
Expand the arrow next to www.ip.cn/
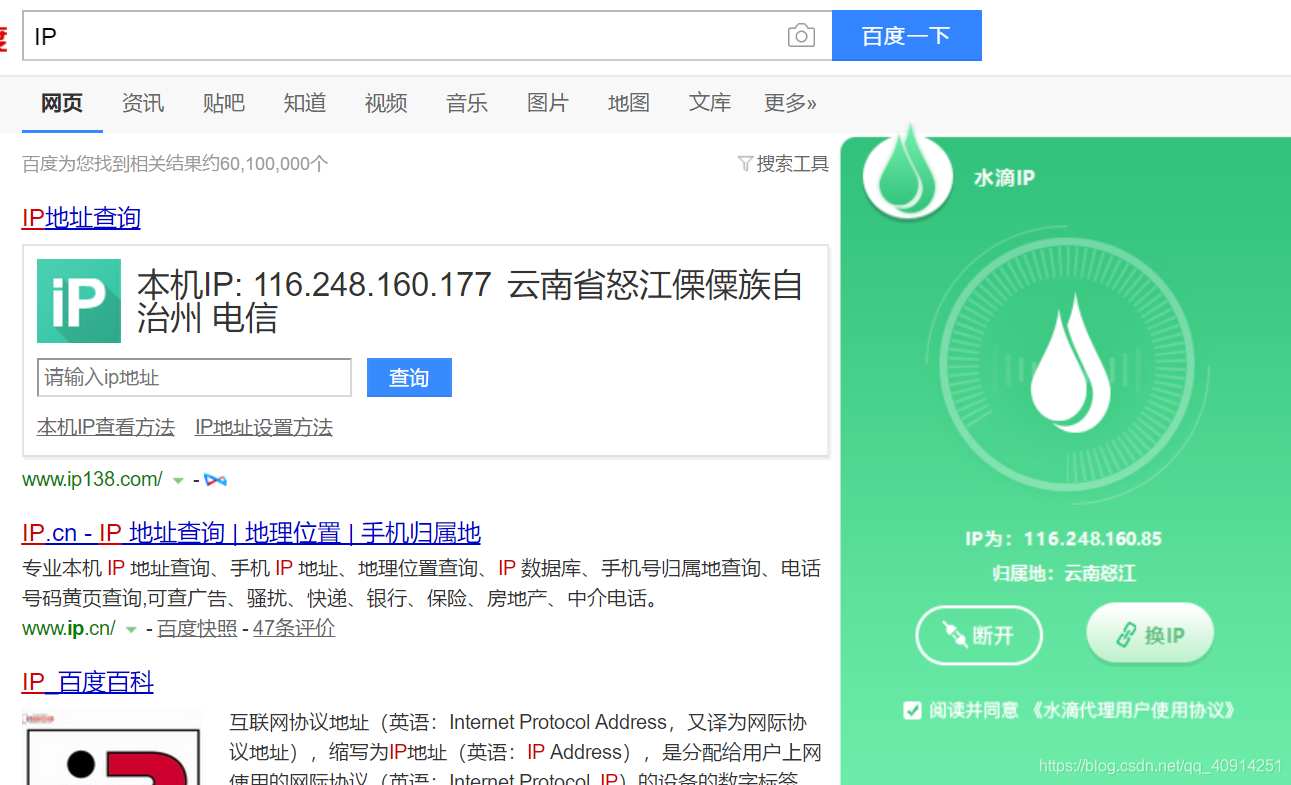tap(131, 630)
